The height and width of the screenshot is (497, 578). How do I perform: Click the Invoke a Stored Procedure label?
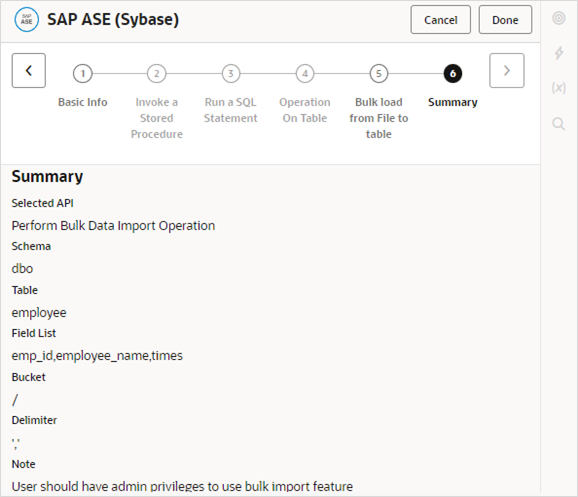pos(157,118)
